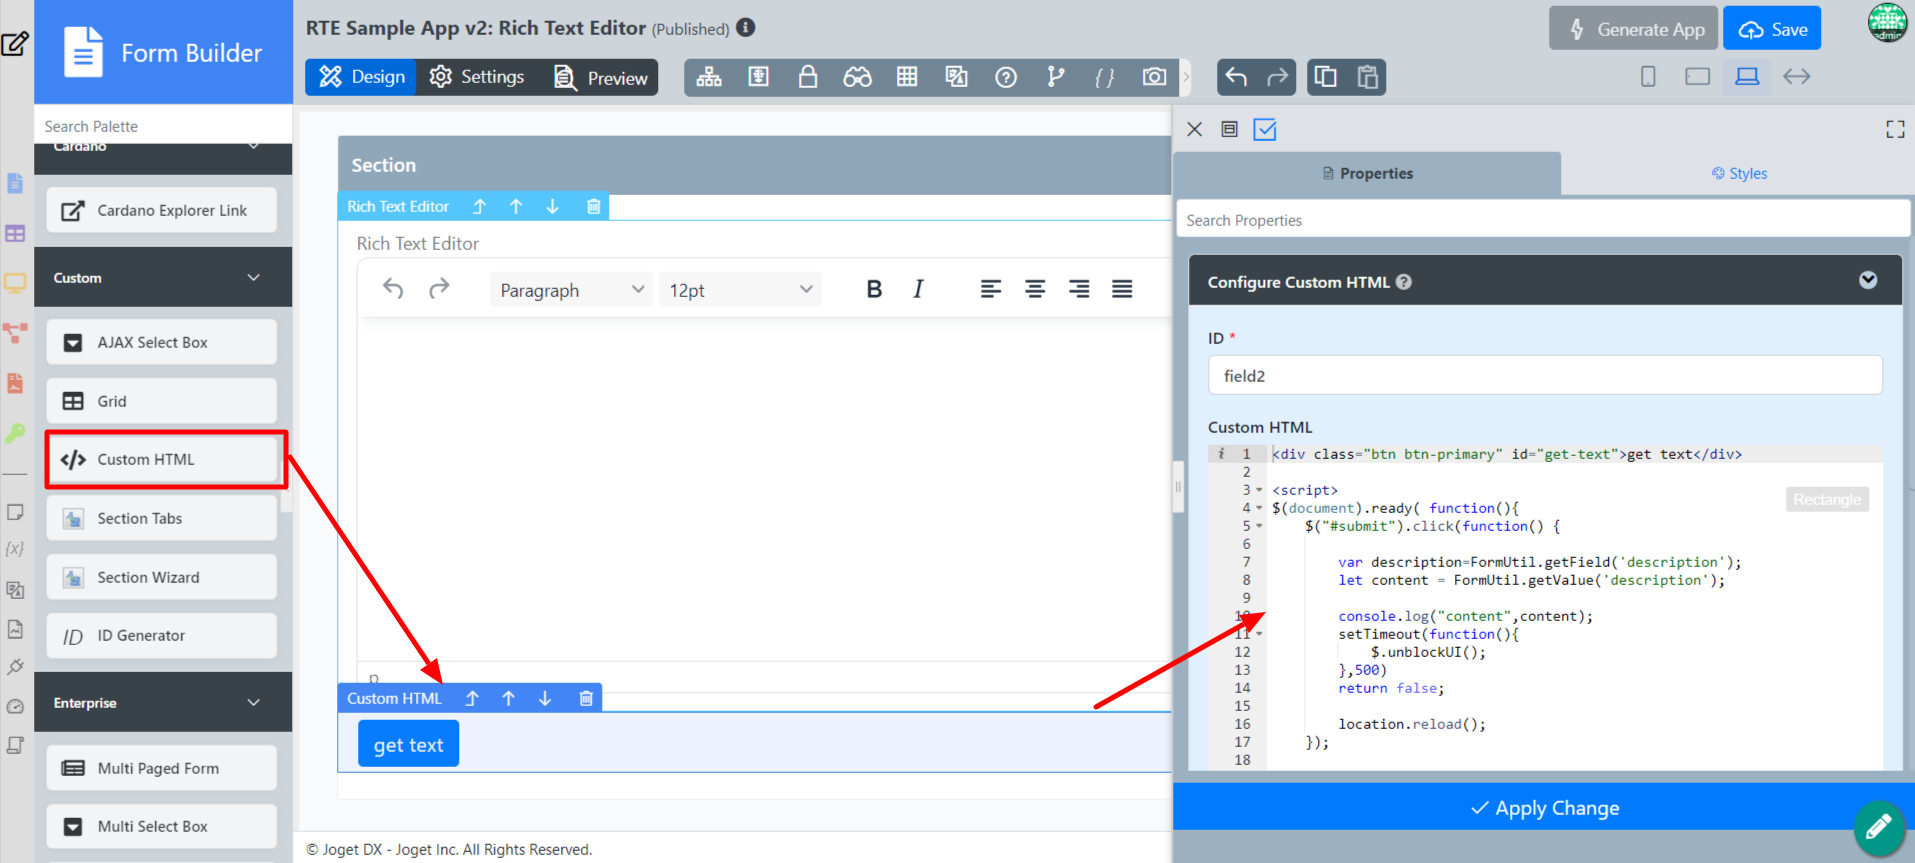This screenshot has width=1915, height=863.
Task: Open the Paragraph format dropdown
Action: point(571,290)
